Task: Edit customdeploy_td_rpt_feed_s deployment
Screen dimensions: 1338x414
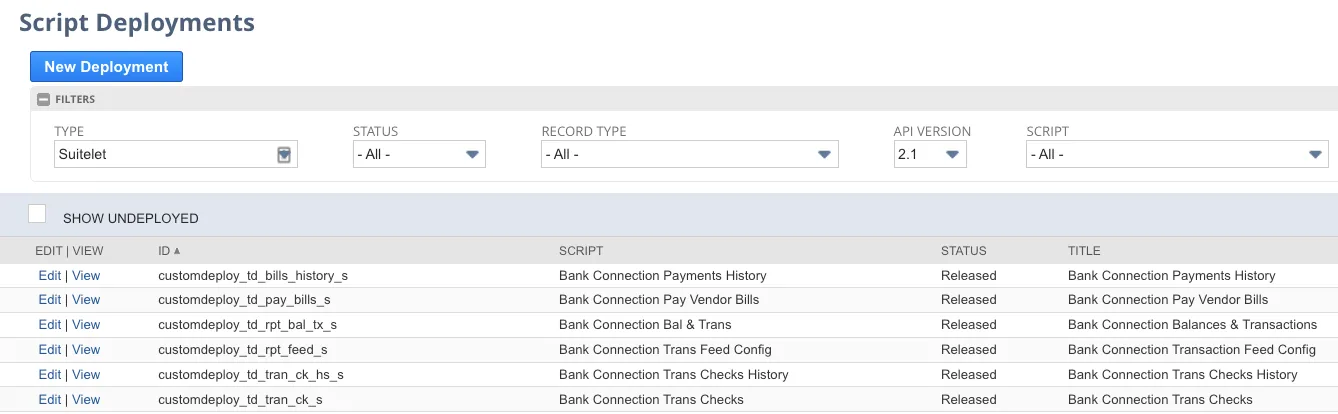Action: (x=49, y=349)
